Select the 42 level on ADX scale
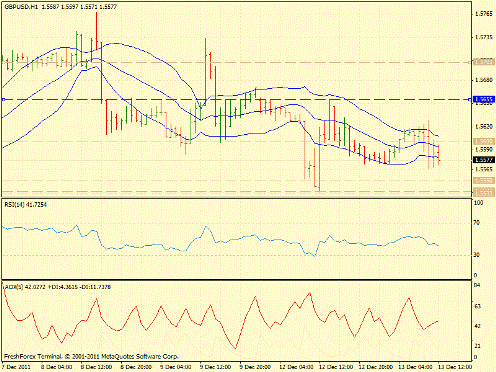 click(x=477, y=326)
